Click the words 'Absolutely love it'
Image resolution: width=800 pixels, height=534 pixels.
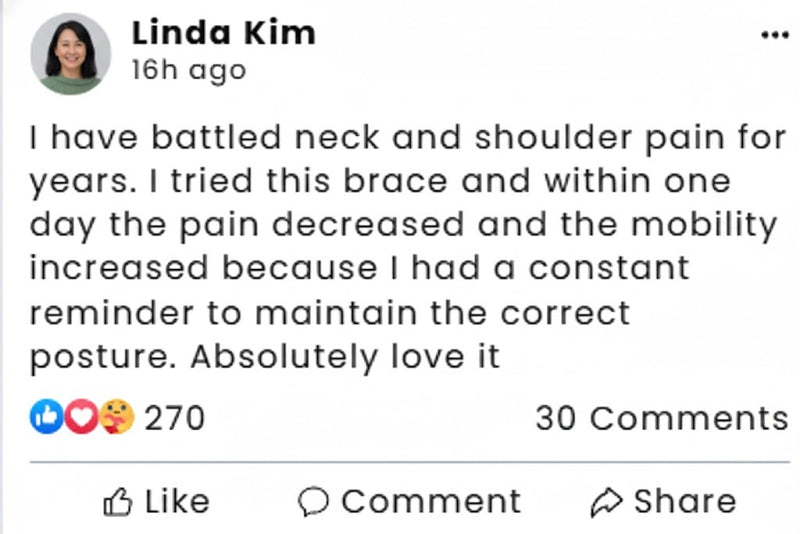[344, 356]
